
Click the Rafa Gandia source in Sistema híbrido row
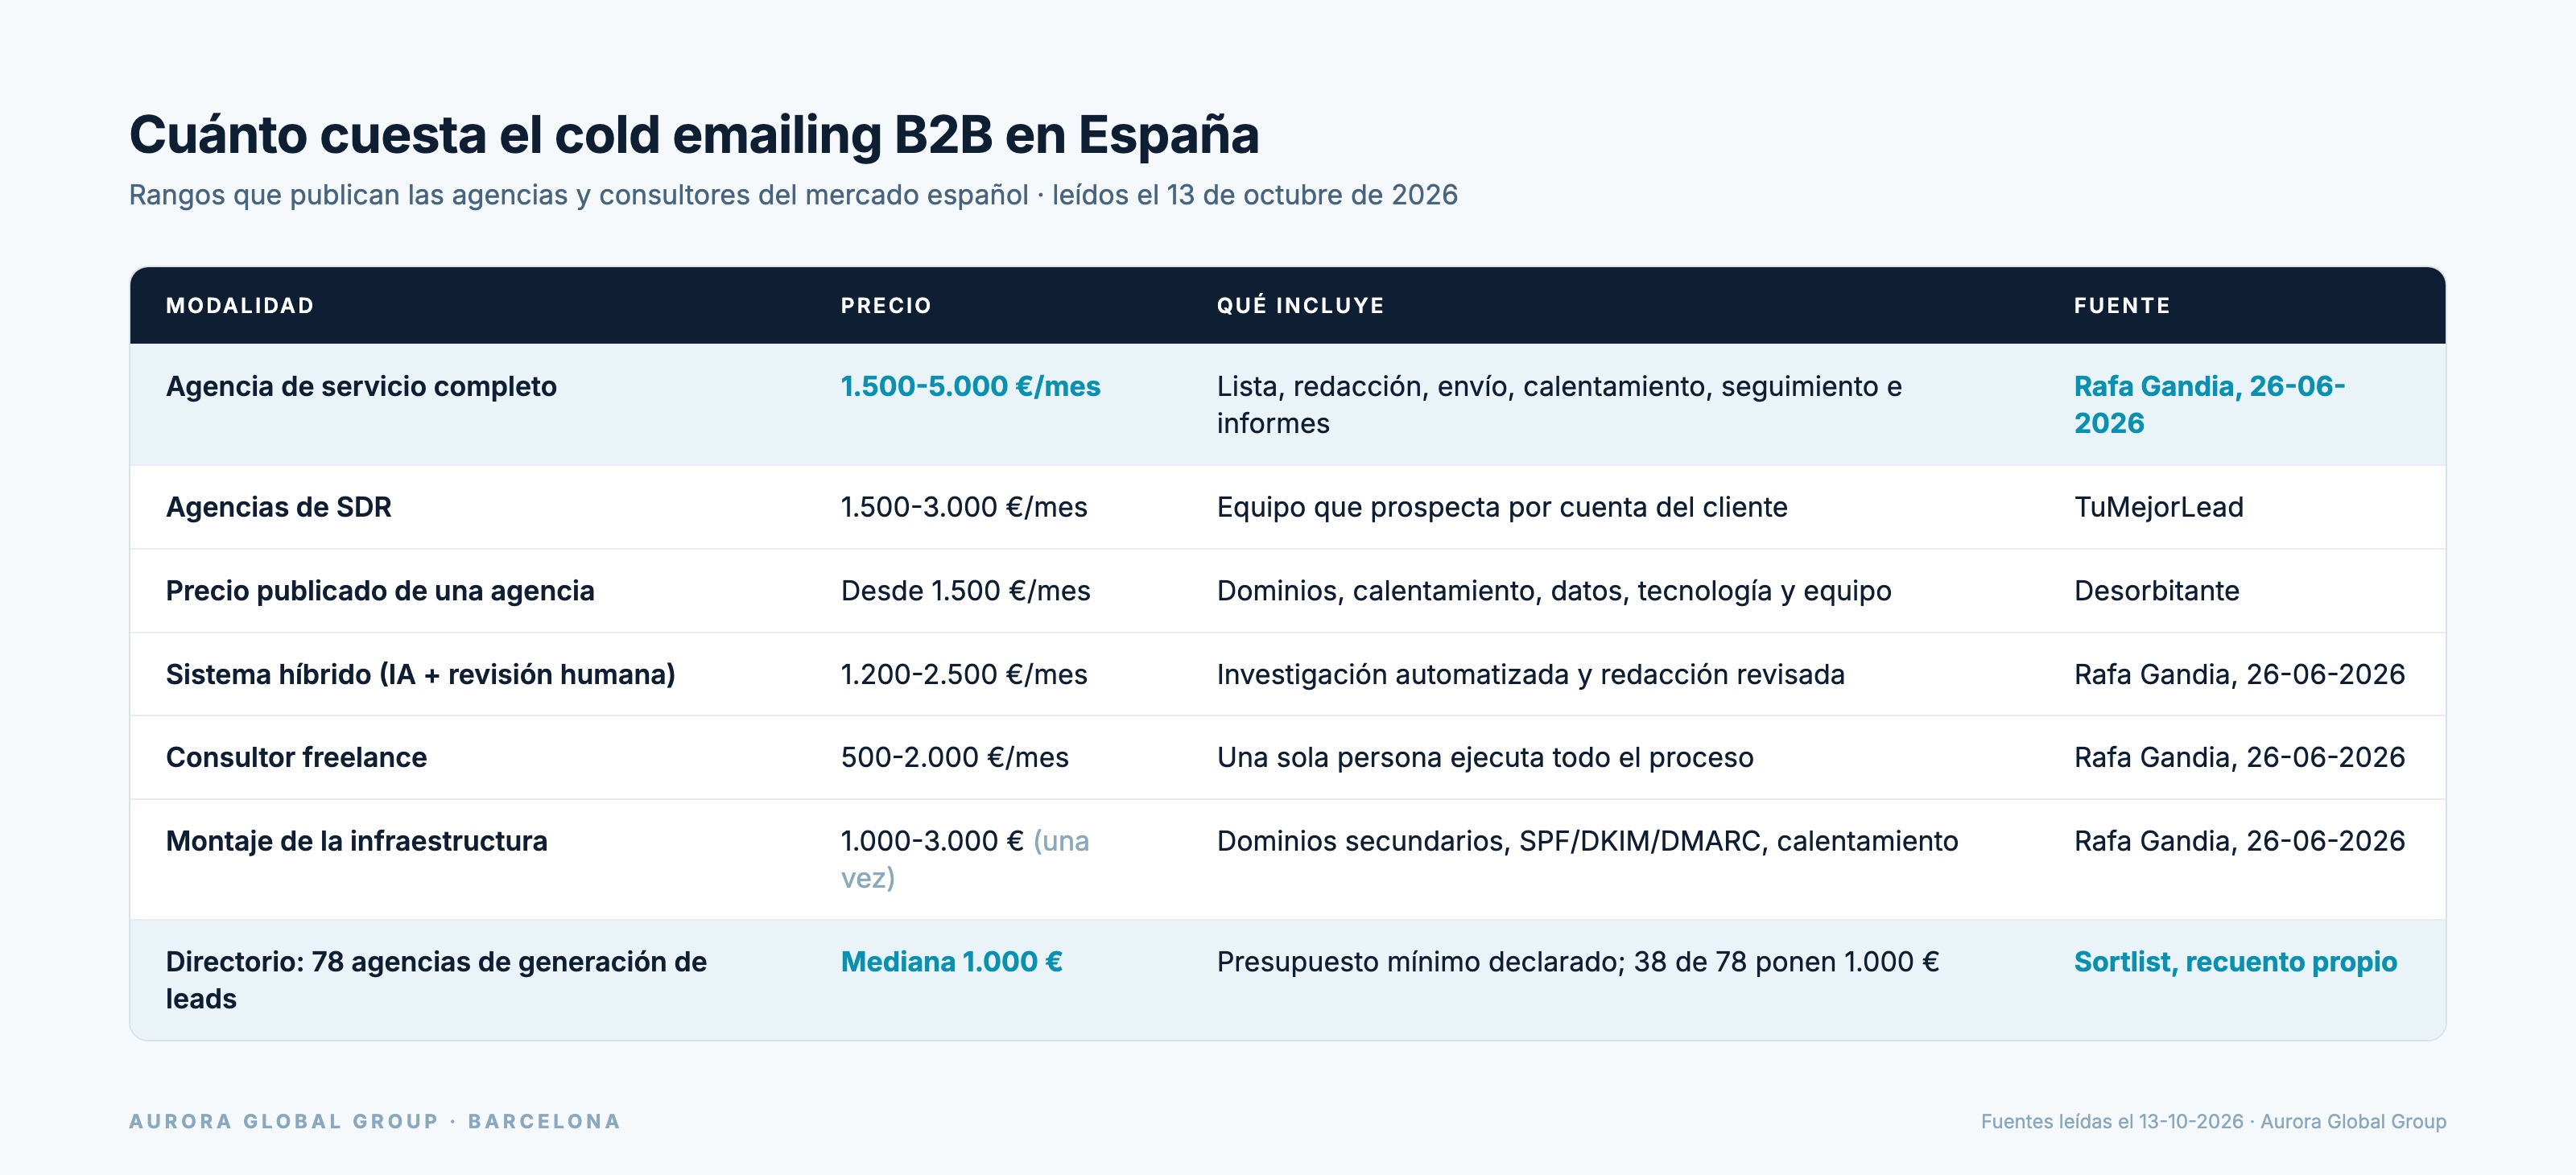[2239, 675]
